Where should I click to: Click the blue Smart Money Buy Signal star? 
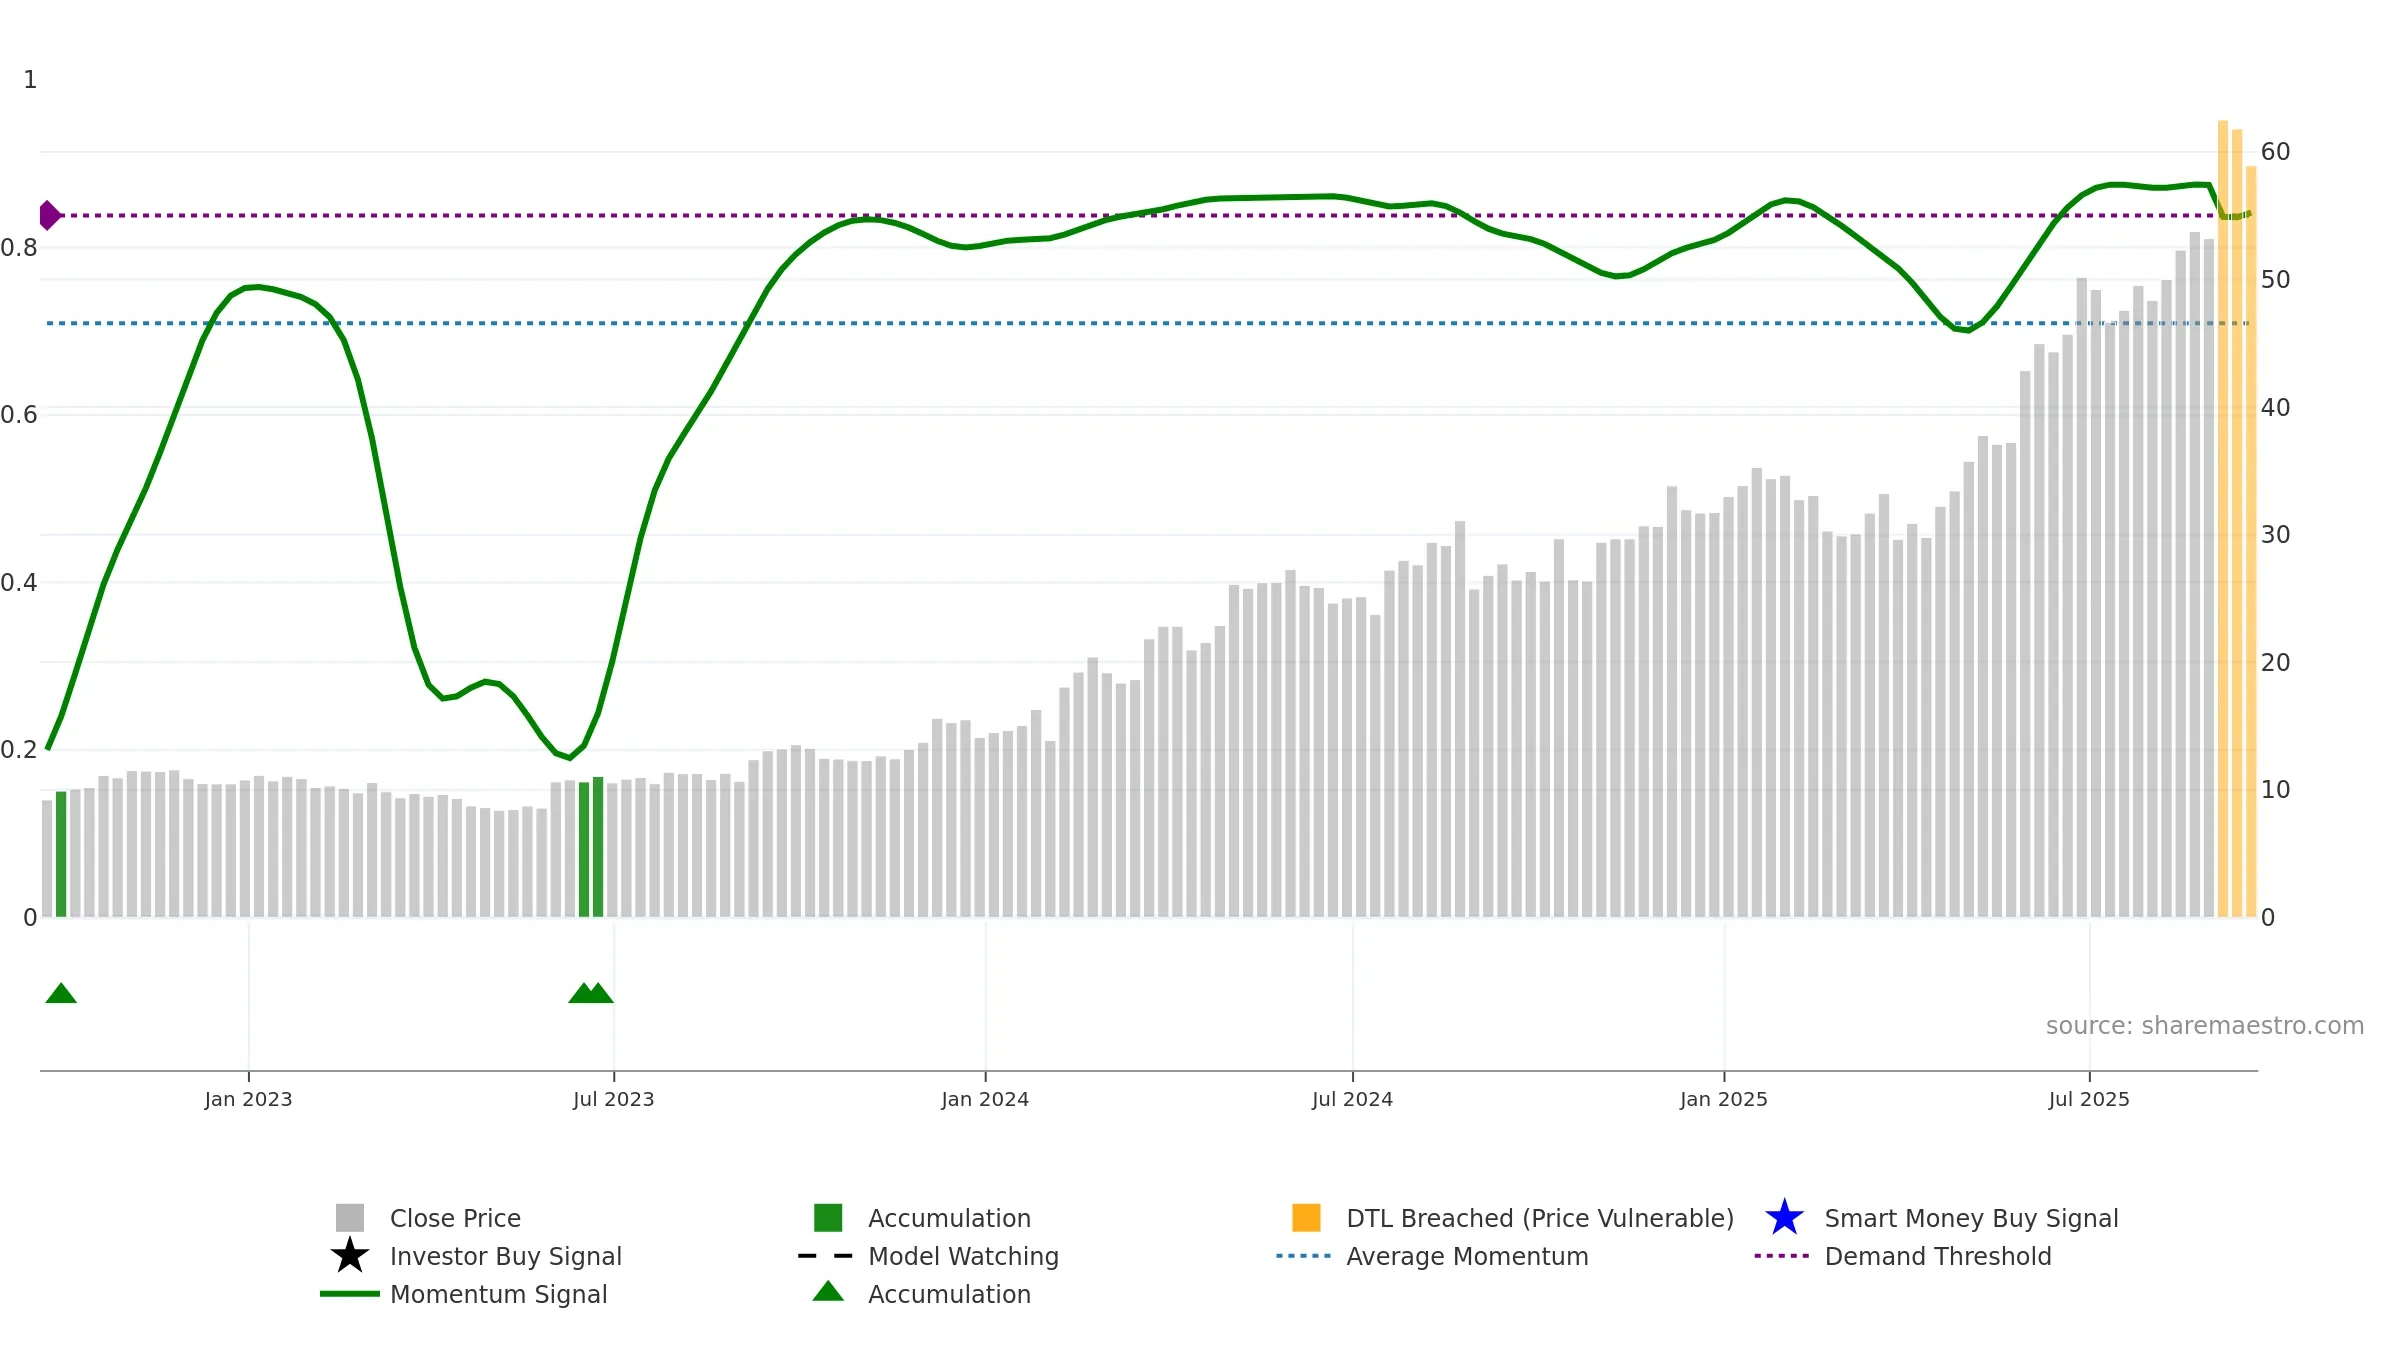(x=1784, y=1218)
